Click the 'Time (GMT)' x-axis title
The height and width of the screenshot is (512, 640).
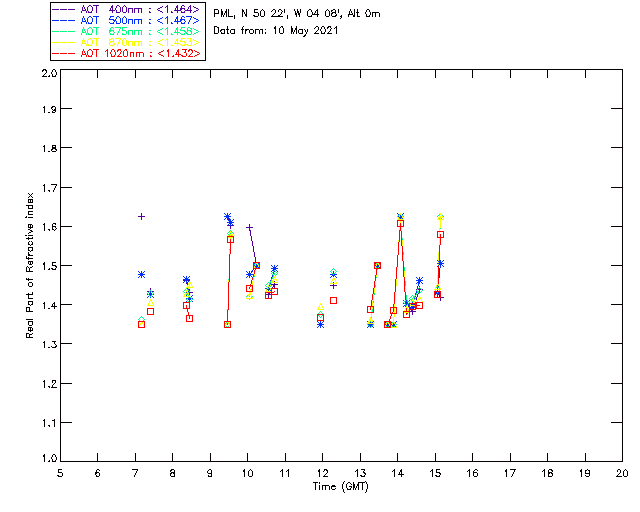(341, 487)
